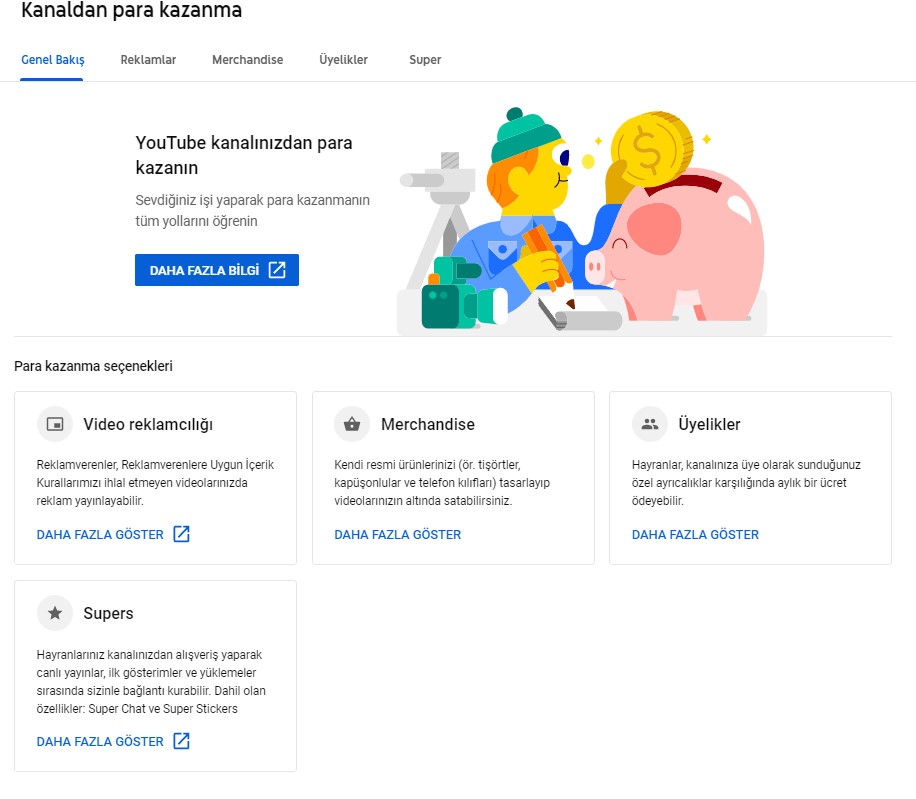Select the Üyelikler tab
The height and width of the screenshot is (799, 916).
click(x=343, y=60)
